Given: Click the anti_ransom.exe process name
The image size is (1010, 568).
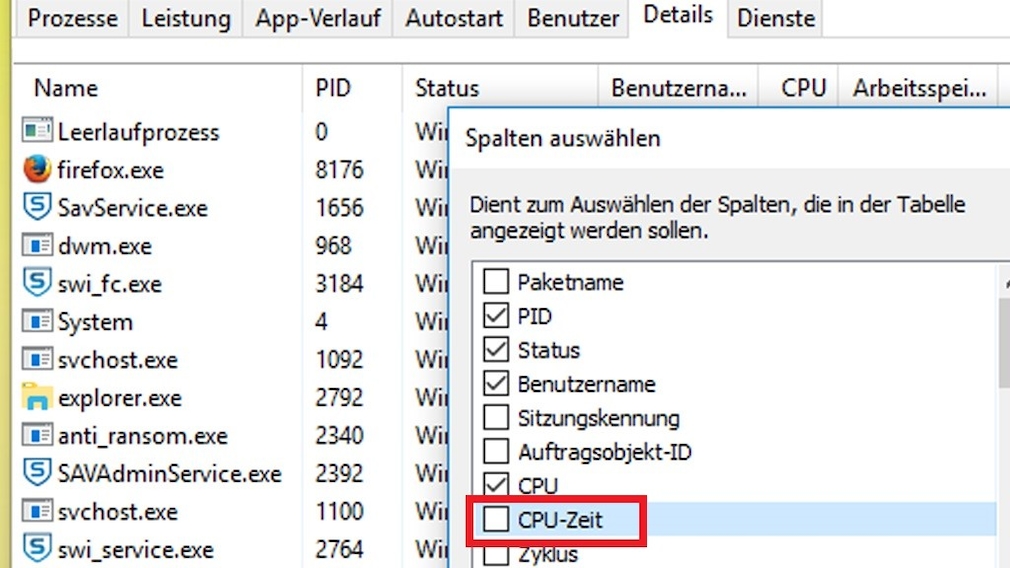Looking at the screenshot, I should click(143, 436).
